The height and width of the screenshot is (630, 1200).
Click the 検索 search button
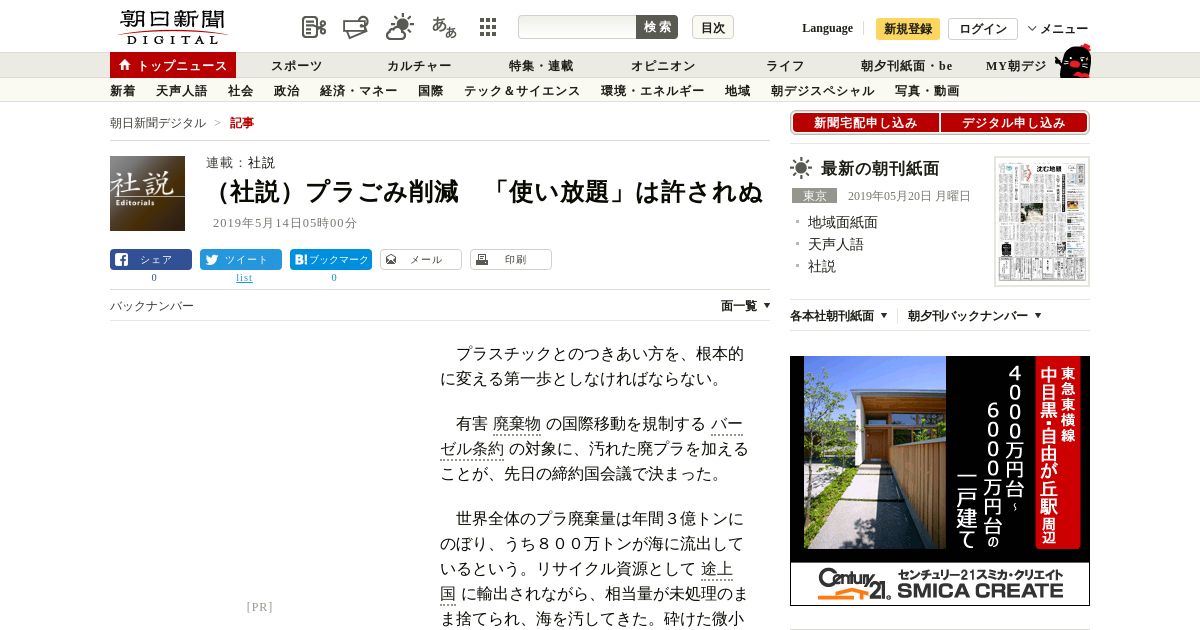(657, 27)
